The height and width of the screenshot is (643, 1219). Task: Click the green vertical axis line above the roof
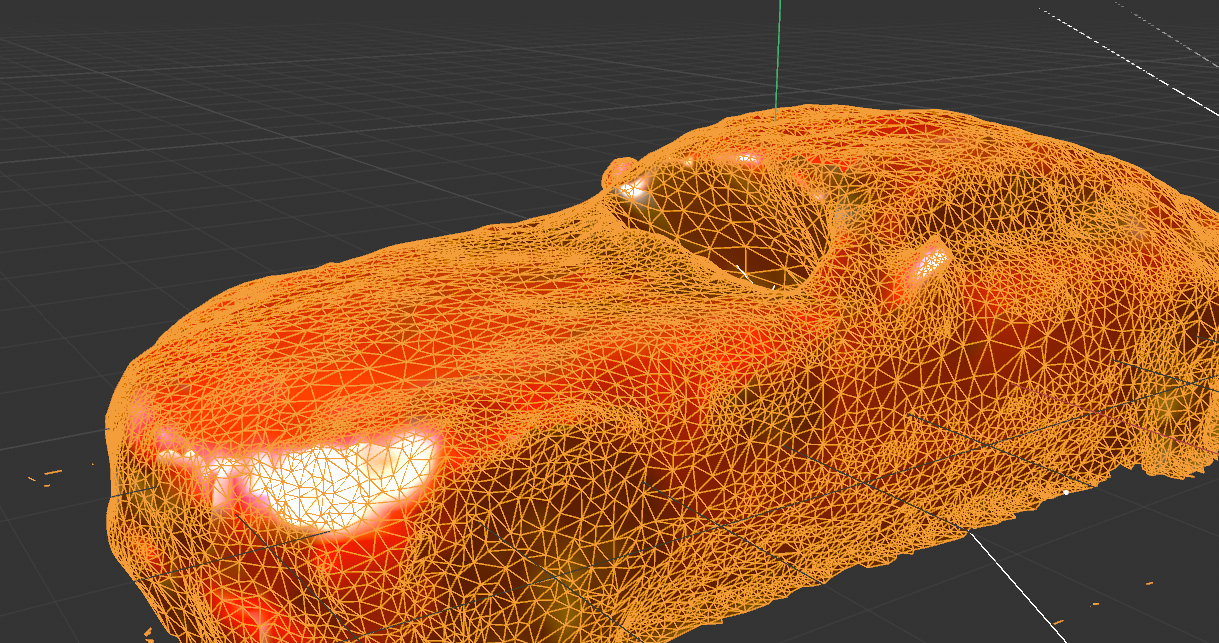pos(777,50)
